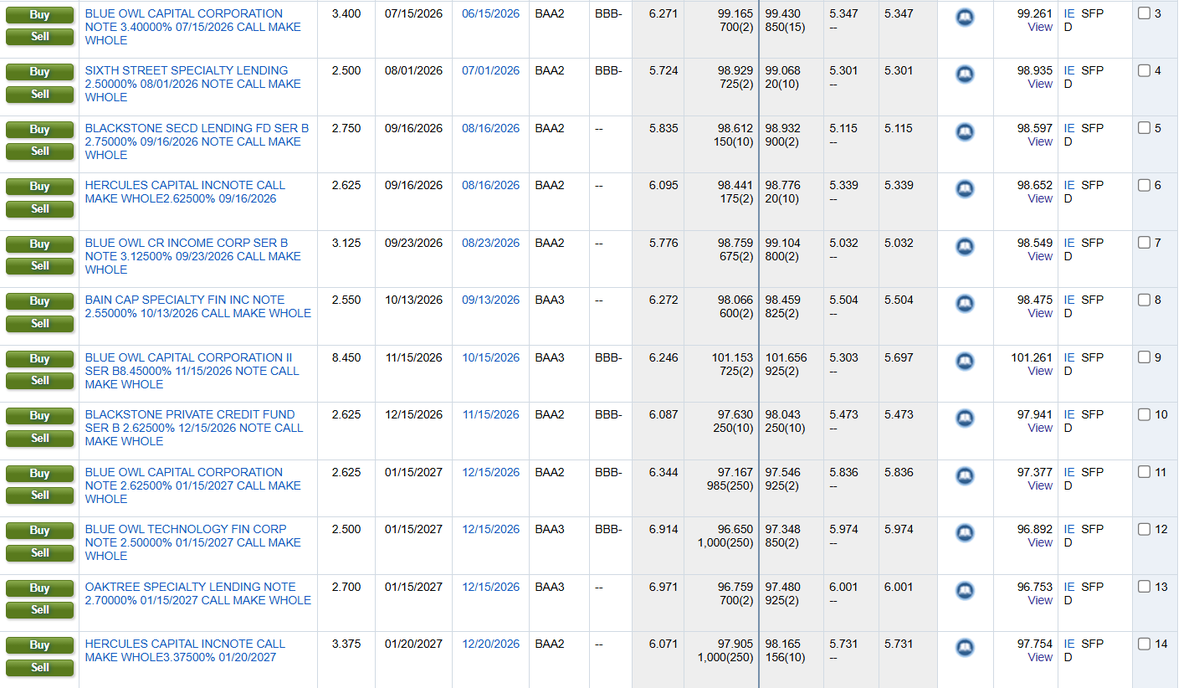Open call date 10/15/2026 link

pos(490,357)
